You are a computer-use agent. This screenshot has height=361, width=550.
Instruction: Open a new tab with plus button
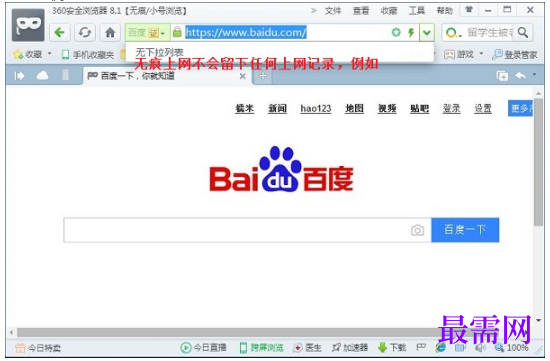pos(263,76)
